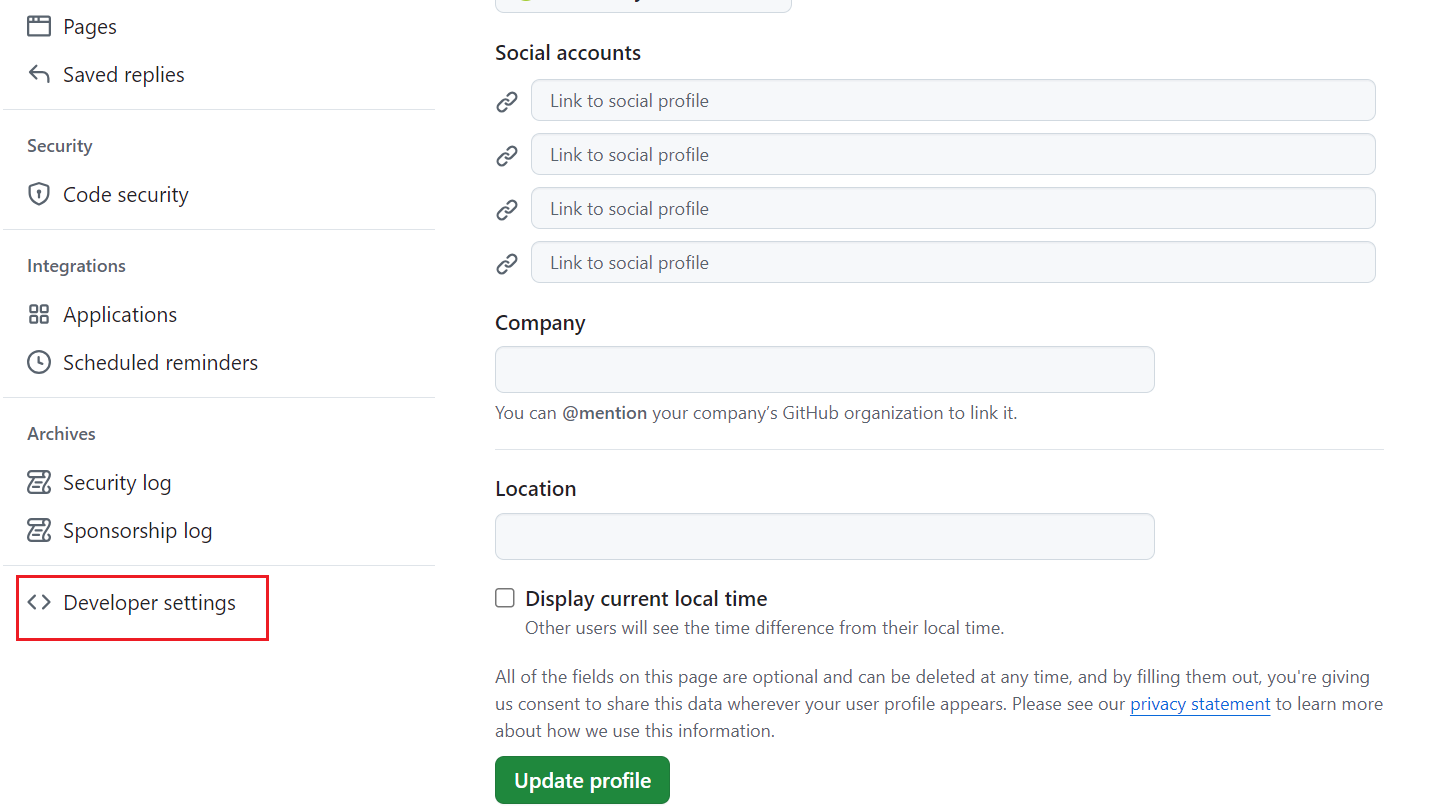
Task: Click the Security log icon
Action: (39, 483)
